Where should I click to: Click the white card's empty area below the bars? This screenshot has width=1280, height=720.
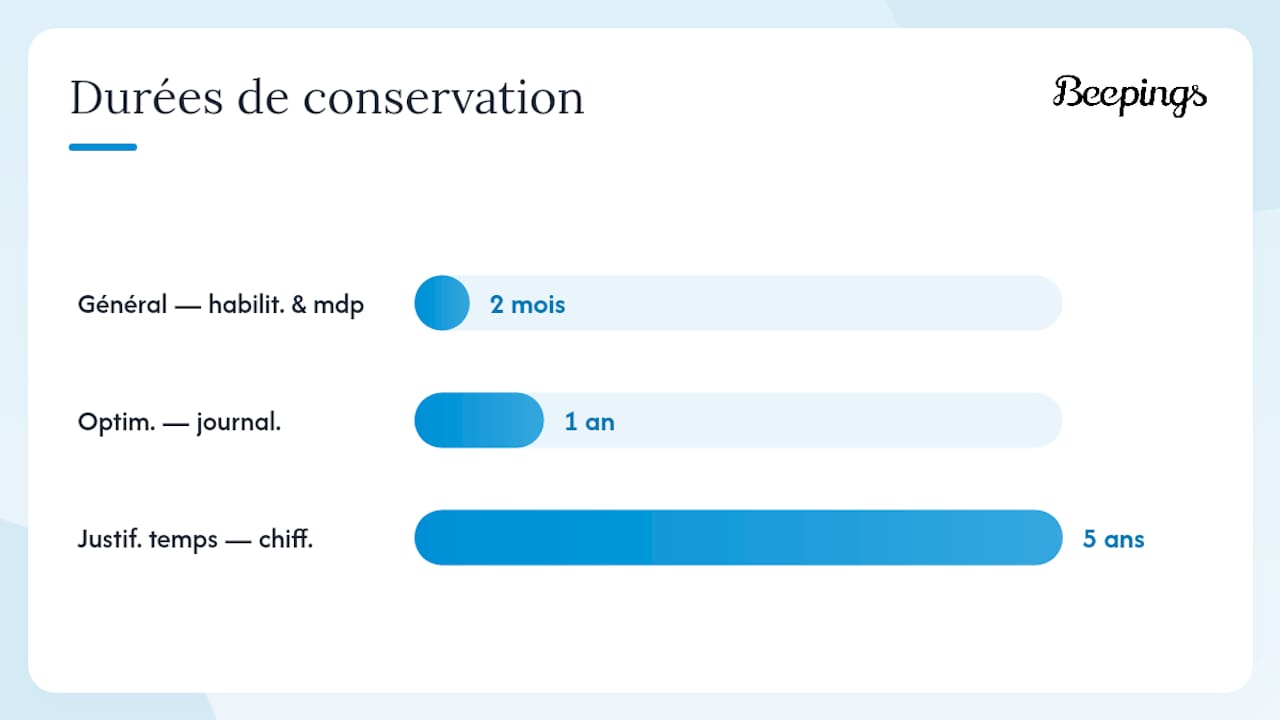(x=640, y=630)
